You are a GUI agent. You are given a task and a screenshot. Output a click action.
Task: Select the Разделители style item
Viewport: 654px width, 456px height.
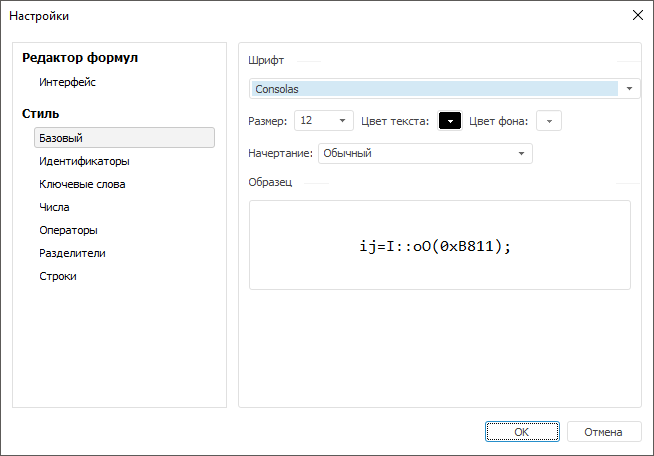(x=72, y=253)
